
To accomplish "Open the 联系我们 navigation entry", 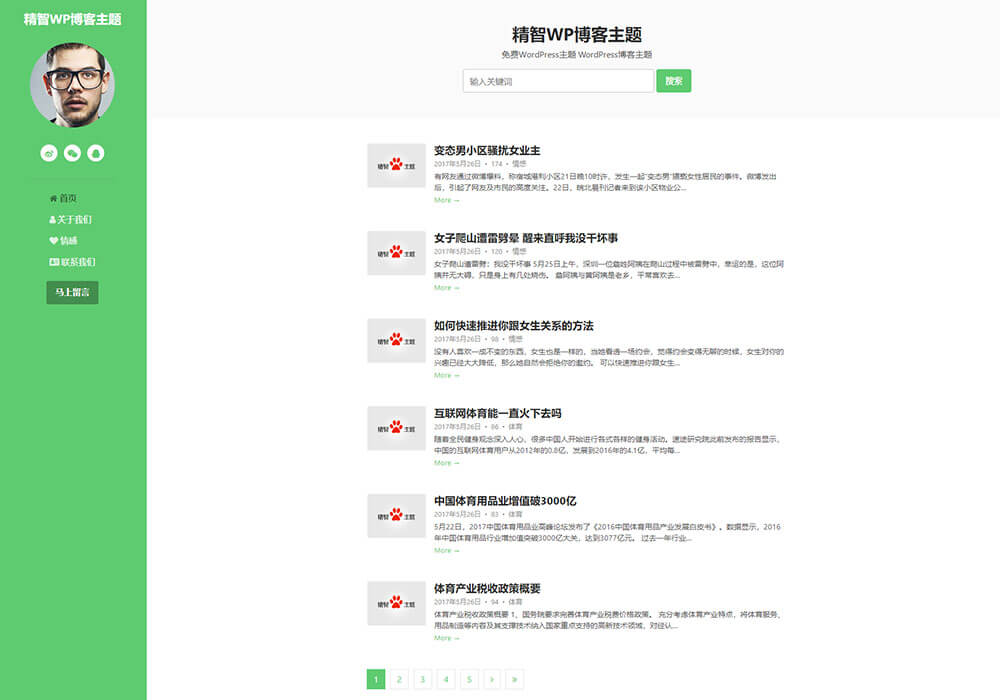I will point(78,263).
